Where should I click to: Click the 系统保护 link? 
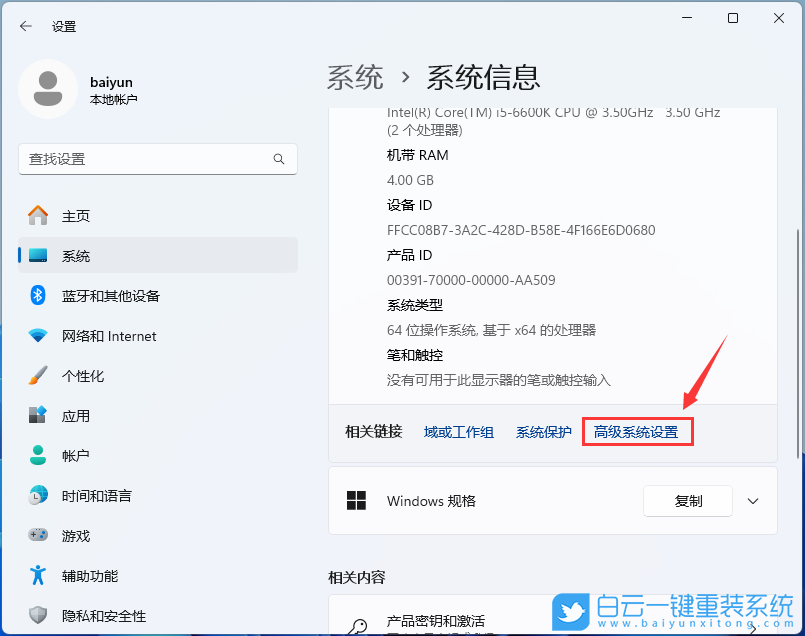click(x=543, y=431)
